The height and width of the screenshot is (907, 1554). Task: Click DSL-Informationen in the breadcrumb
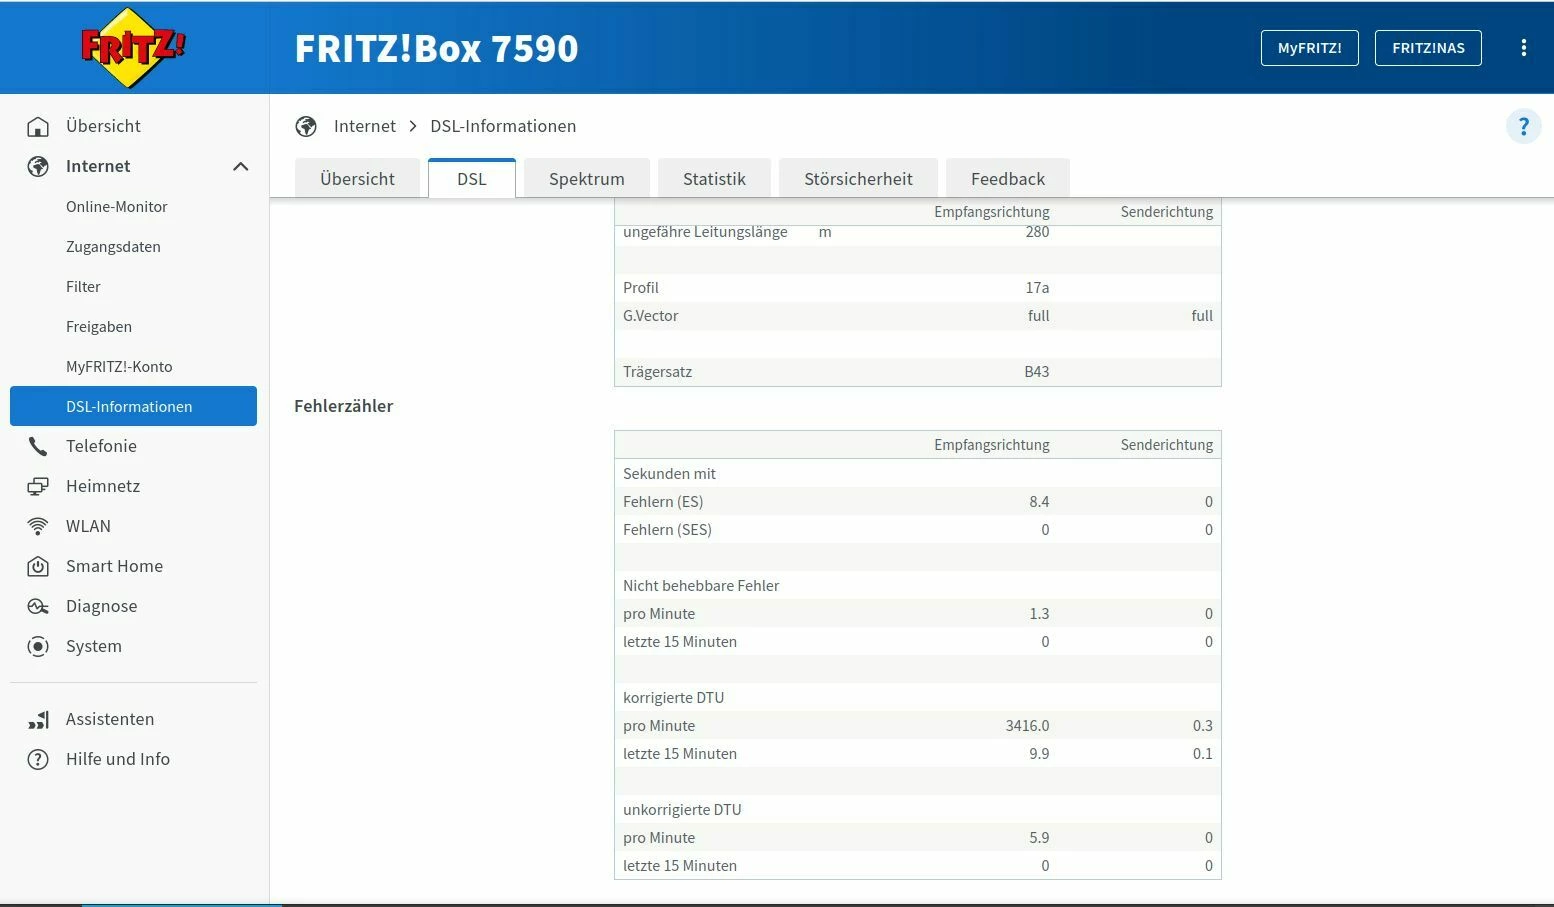click(503, 126)
